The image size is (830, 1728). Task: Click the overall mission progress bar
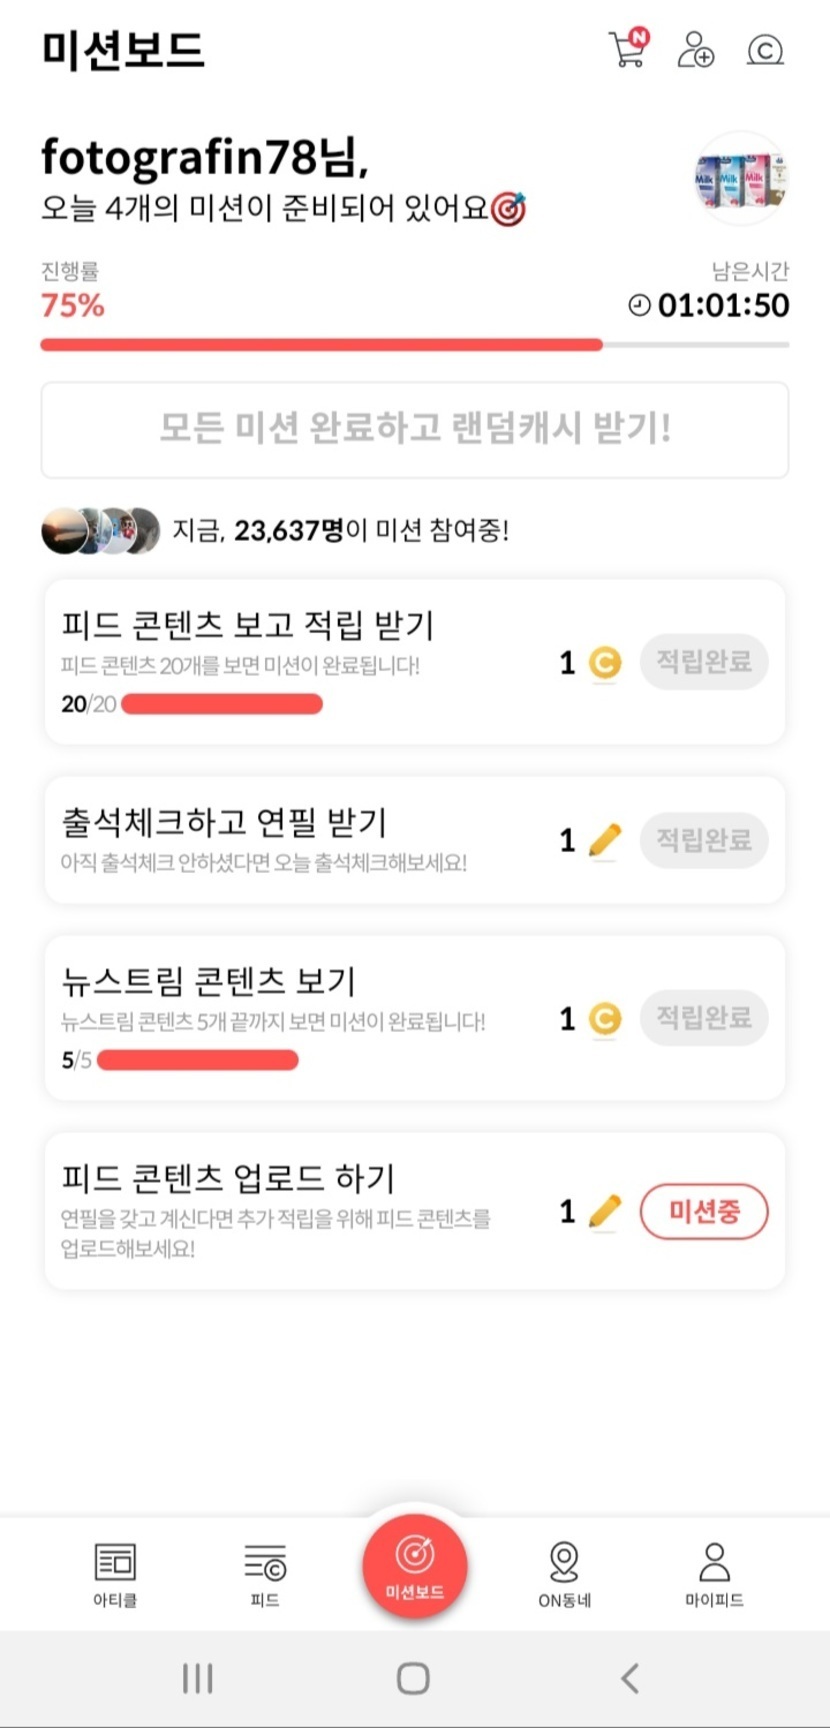[x=414, y=345]
